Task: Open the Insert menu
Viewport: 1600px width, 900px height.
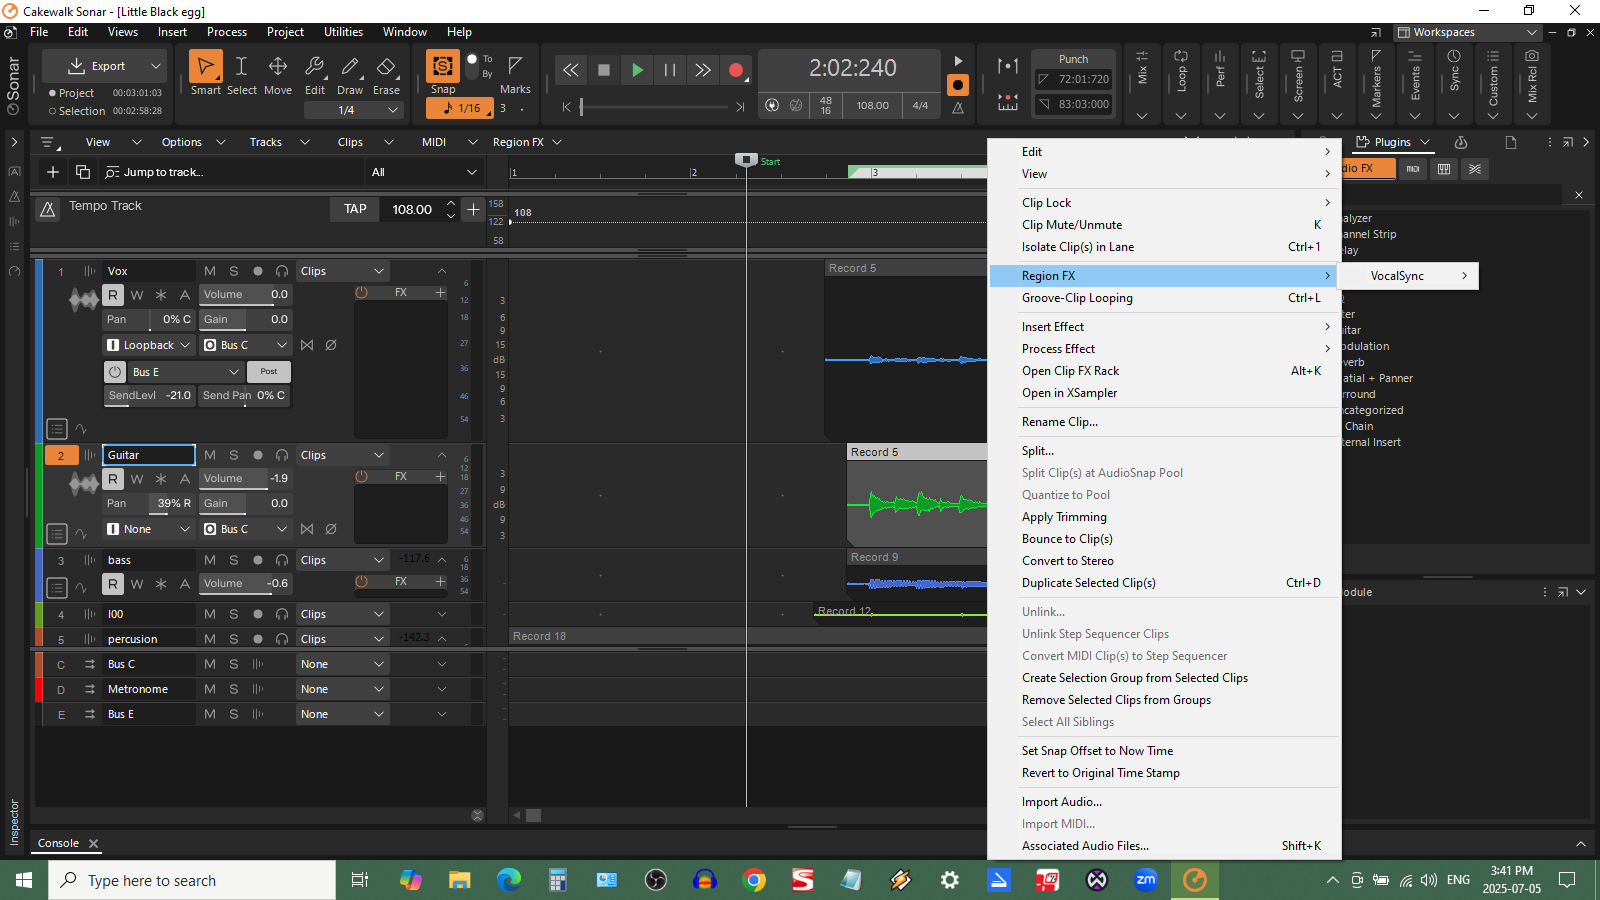Action: [x=172, y=32]
